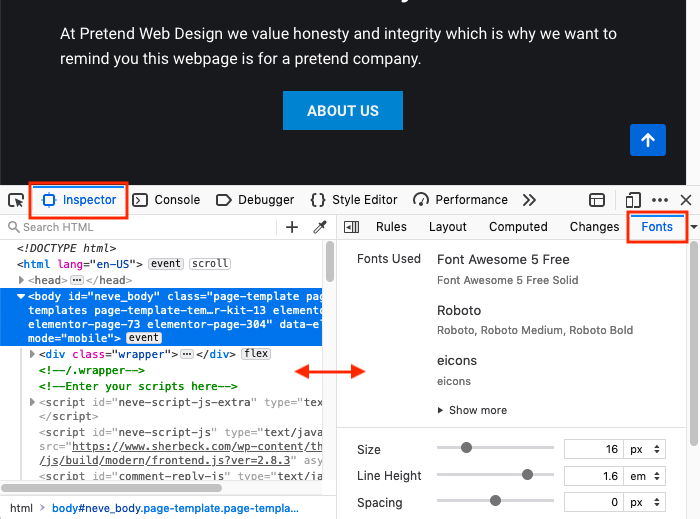Open the Inspector tab
Screen dimensions: 700x519
pos(79,200)
